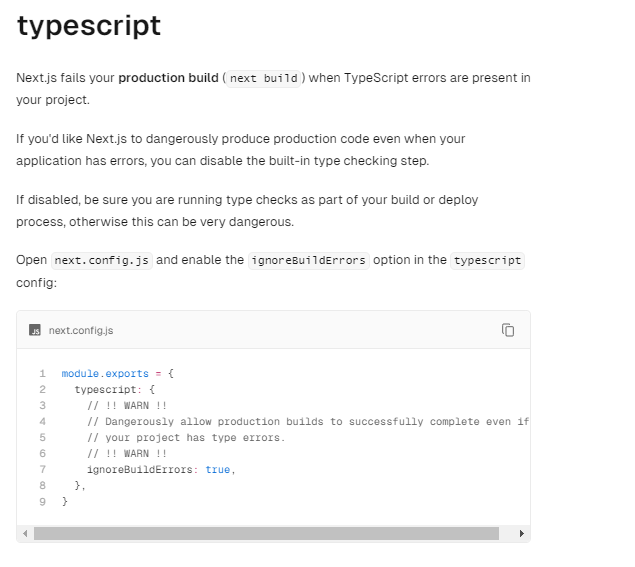This screenshot has height=567, width=635.
Task: Click the horizontal scrollbar thumb under the code
Action: 266,533
